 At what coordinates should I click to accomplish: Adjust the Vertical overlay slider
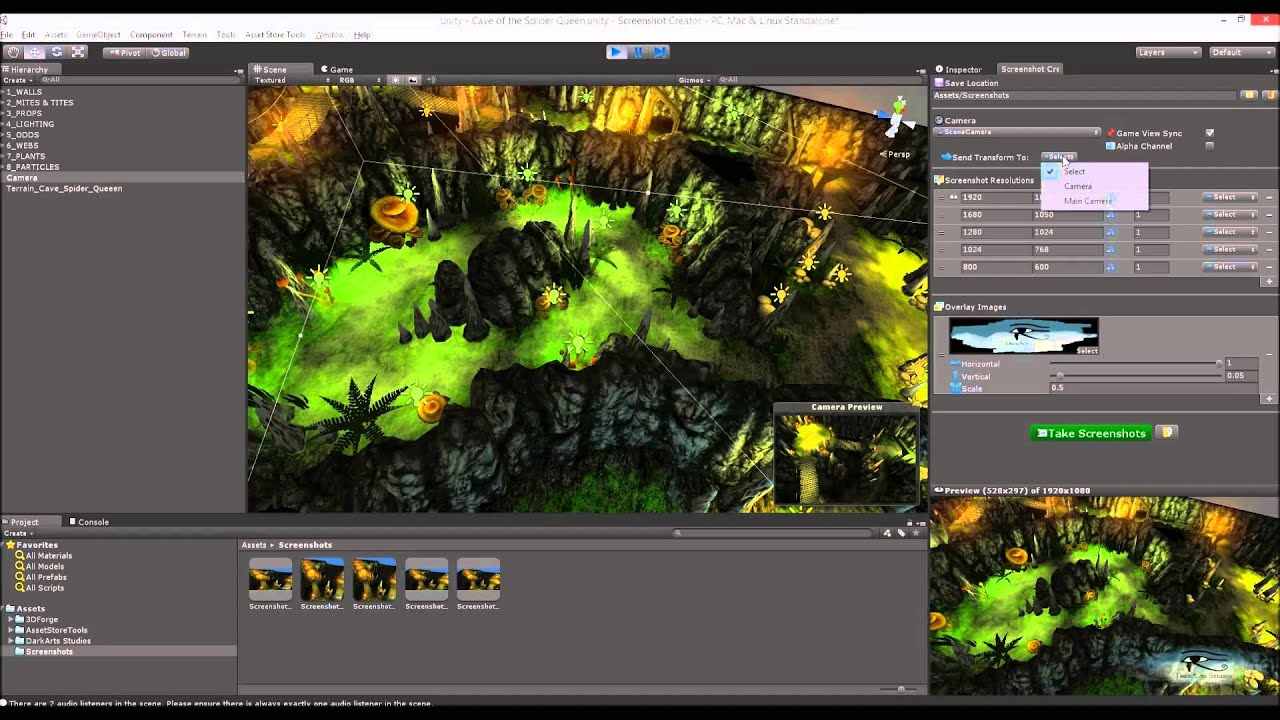coord(1136,376)
